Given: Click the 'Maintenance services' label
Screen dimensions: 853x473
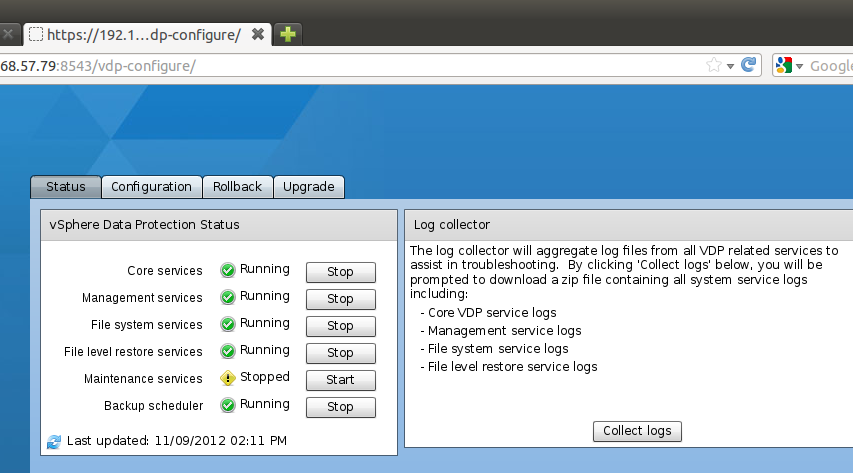Looking at the screenshot, I should tap(143, 379).
